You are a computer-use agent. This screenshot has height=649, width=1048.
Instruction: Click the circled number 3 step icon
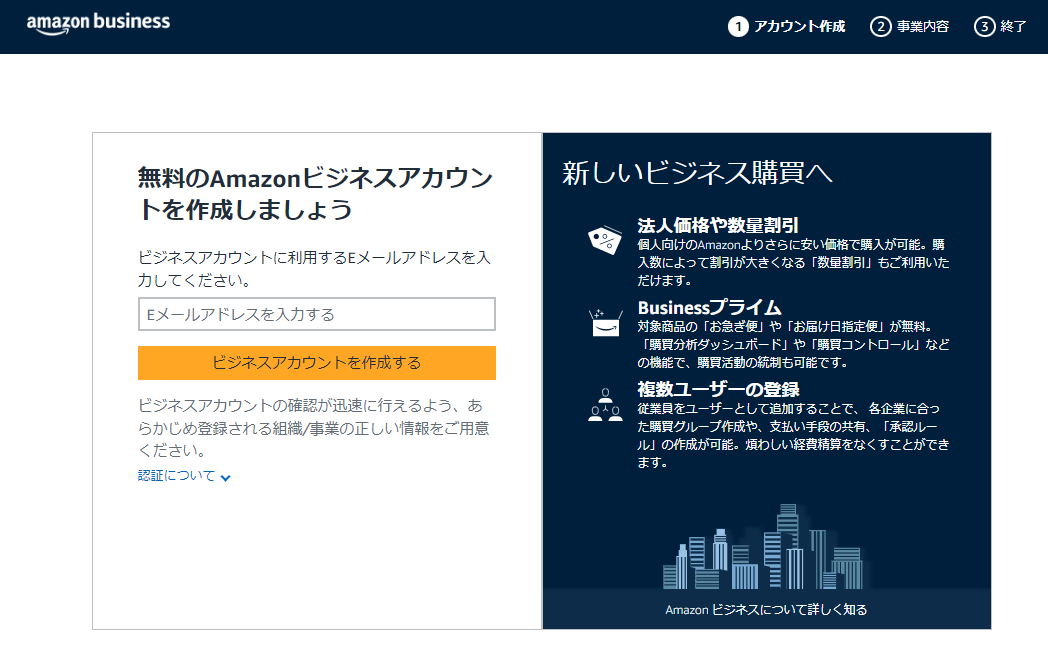coord(985,26)
